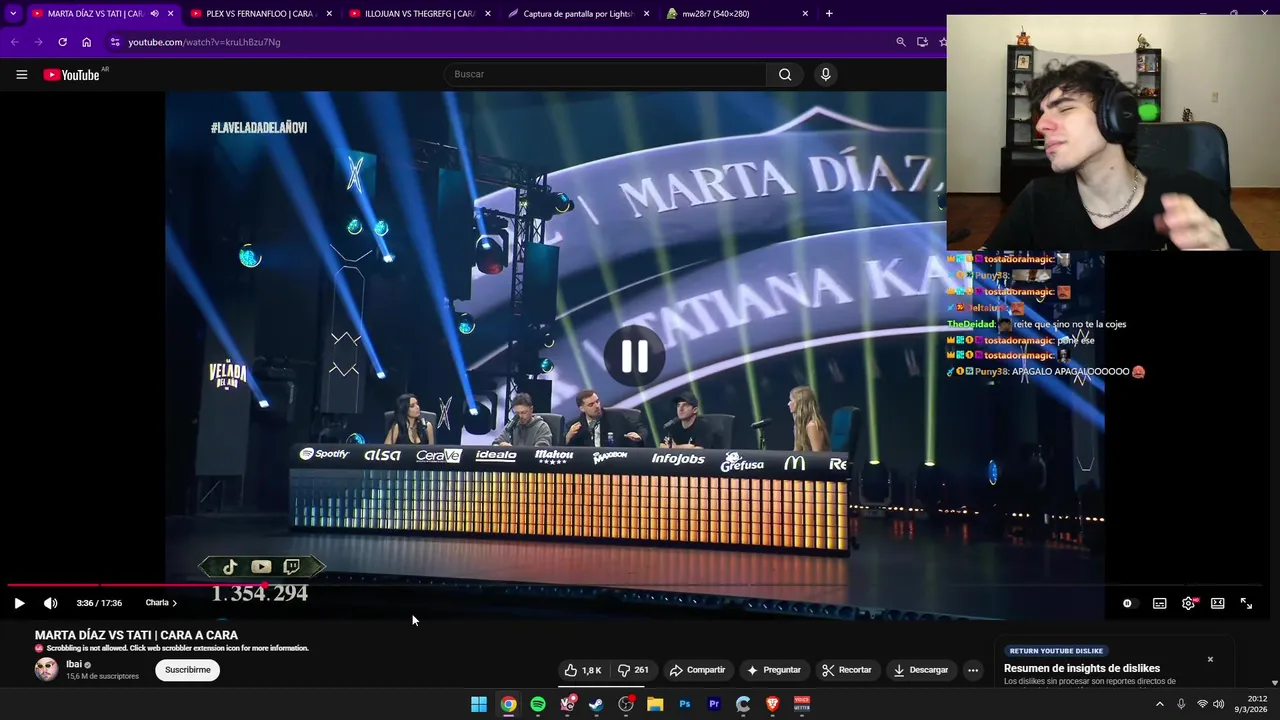
Task: Go to the YouTube home logo
Action: click(72, 74)
